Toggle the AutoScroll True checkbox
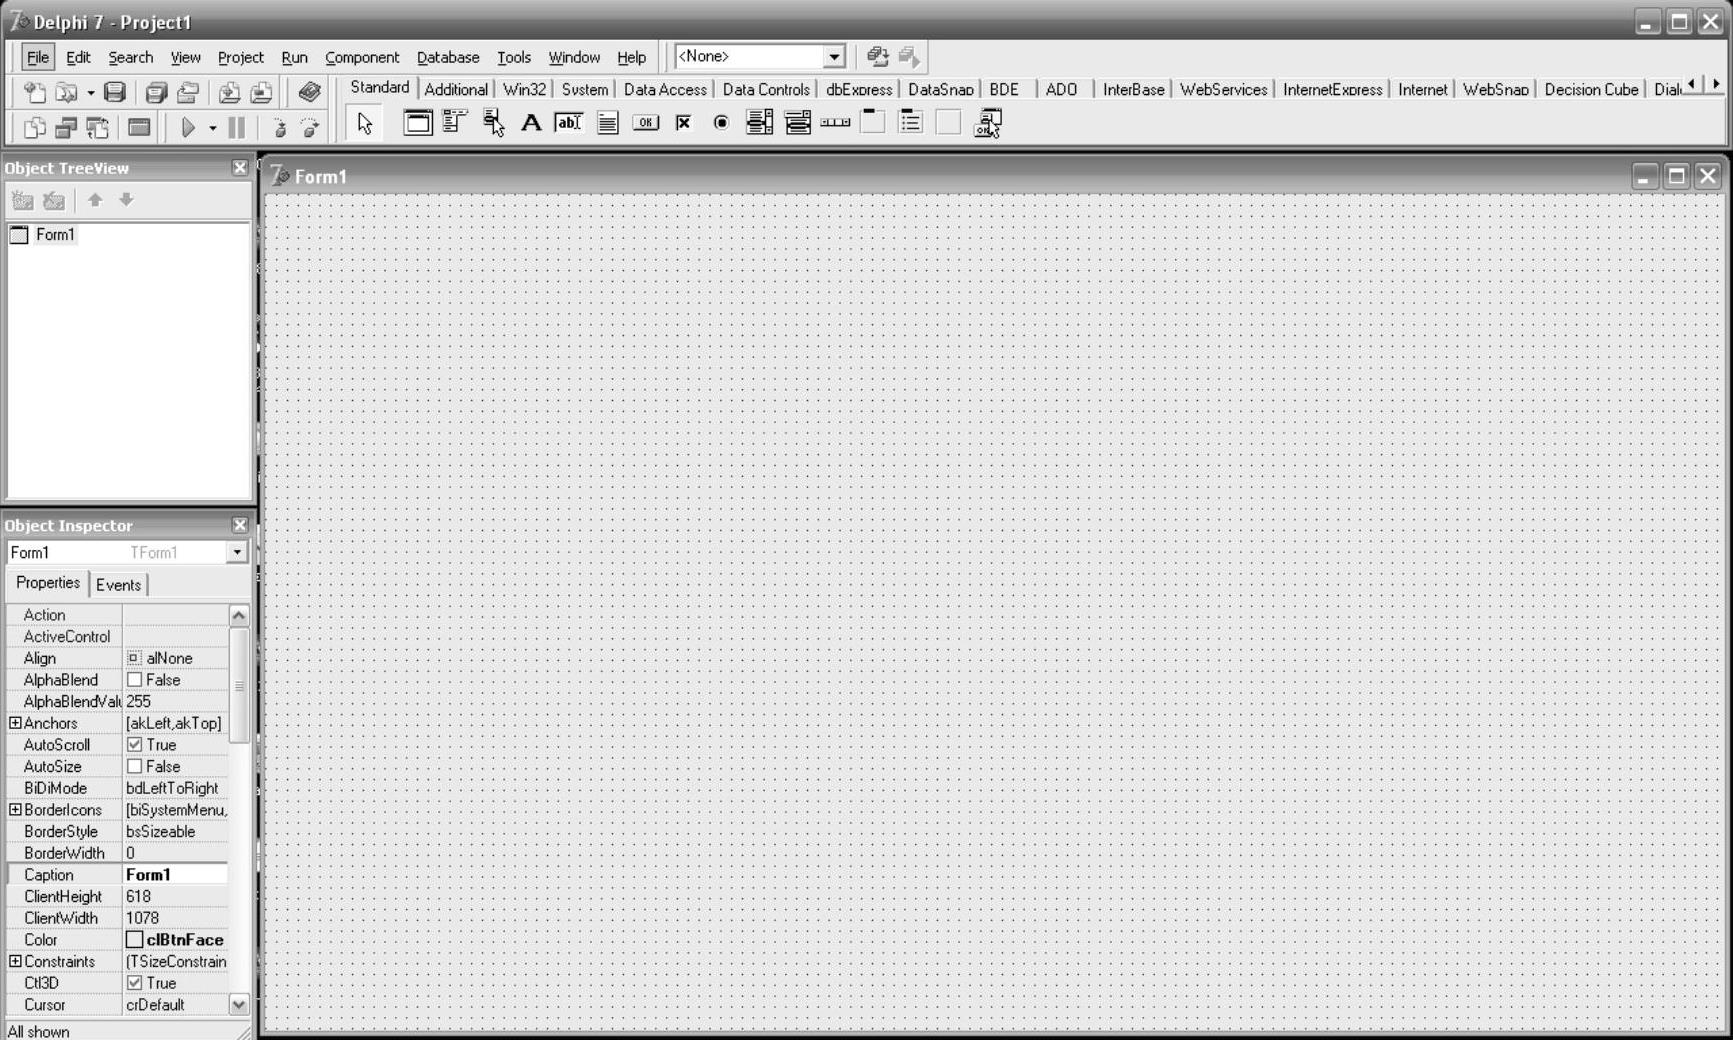The width and height of the screenshot is (1733, 1040). (134, 745)
